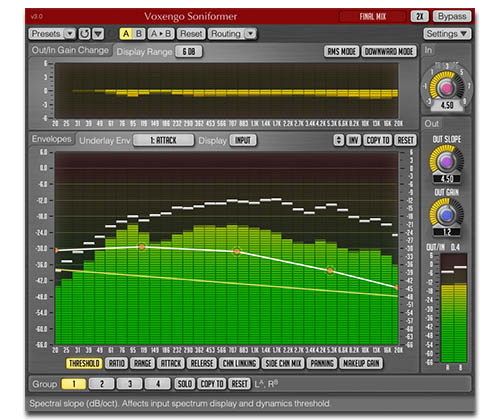500x420 pixels.
Task: Select the RELEASE envelope tab
Action: [202, 363]
